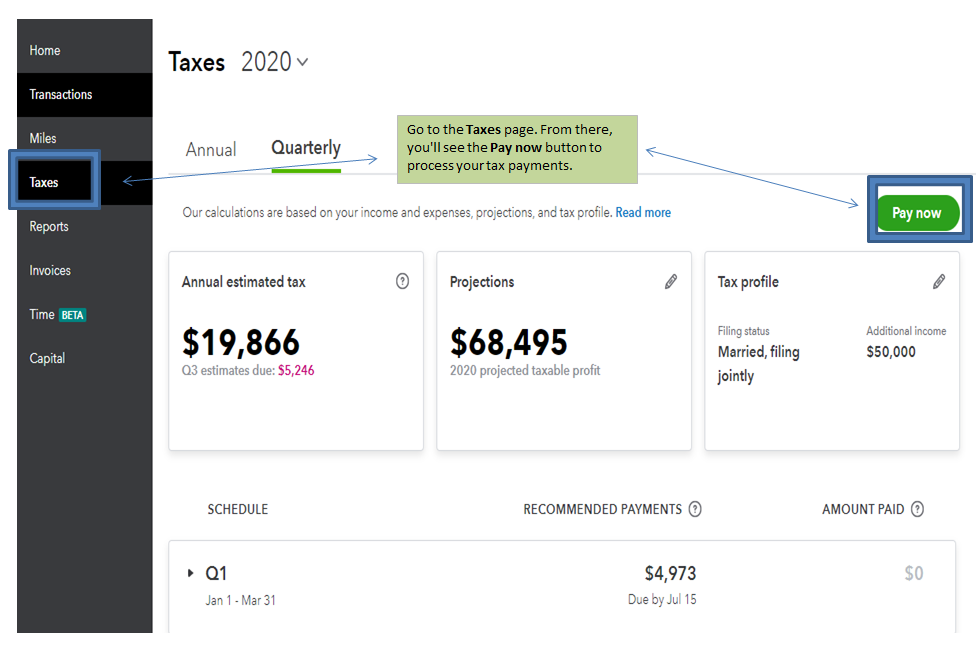Screen dimensions: 976x651
Task: Open the Amount Paid help icon
Action: coord(918,509)
